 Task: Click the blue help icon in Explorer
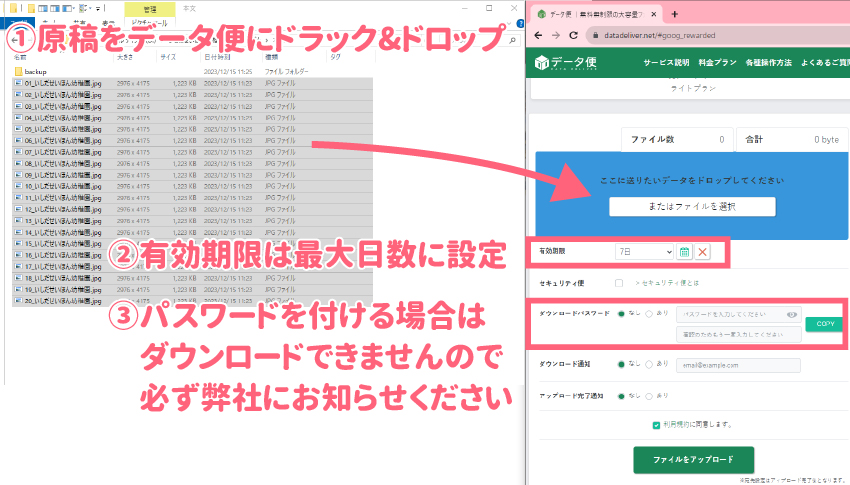[521, 23]
